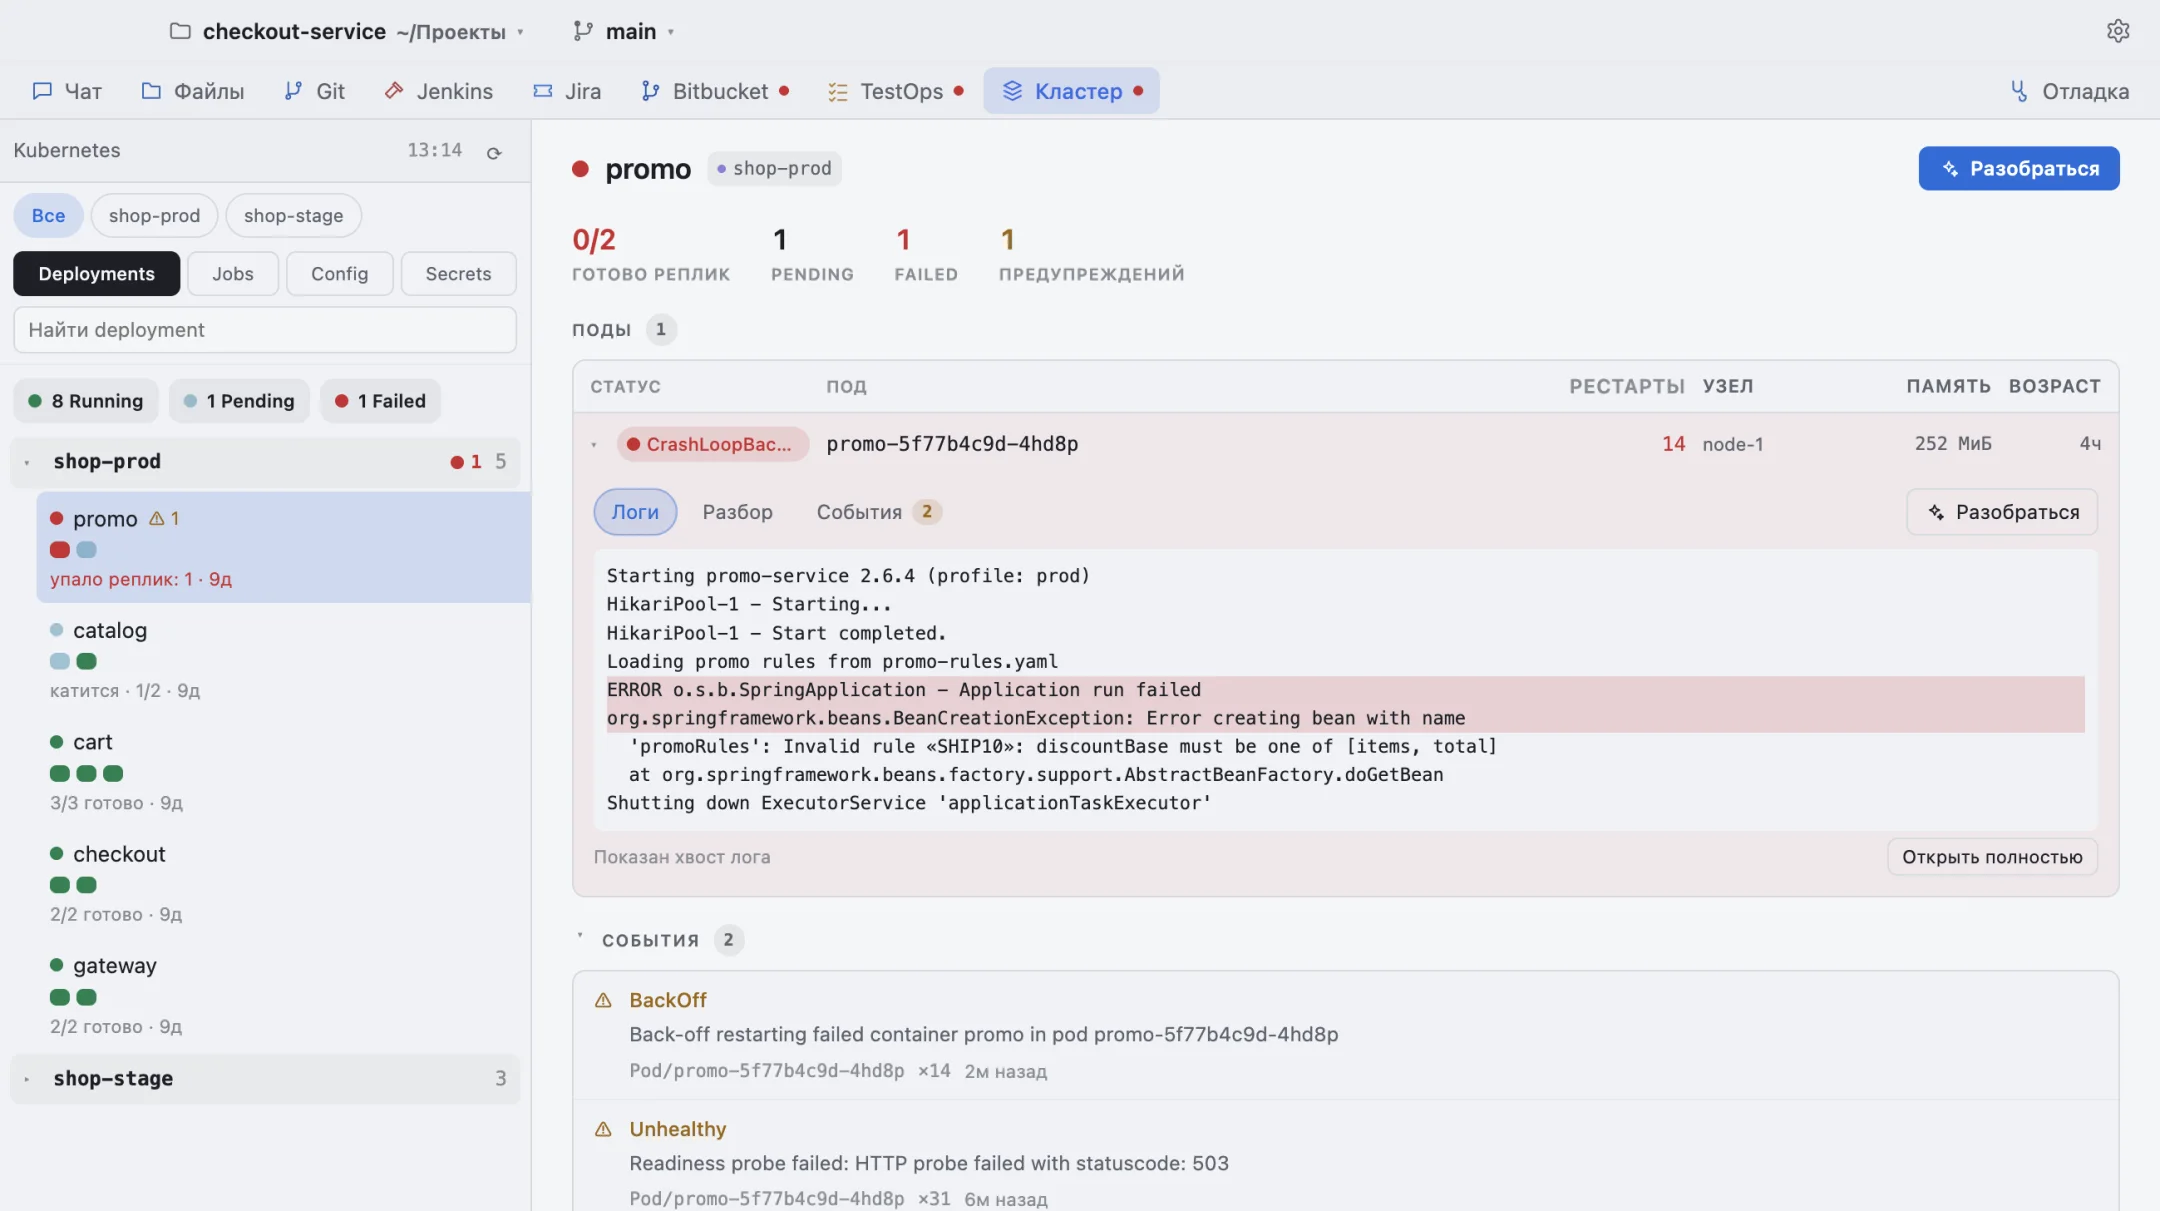The width and height of the screenshot is (2160, 1211).
Task: Filter to the shop-stage namespace chip
Action: (x=293, y=215)
